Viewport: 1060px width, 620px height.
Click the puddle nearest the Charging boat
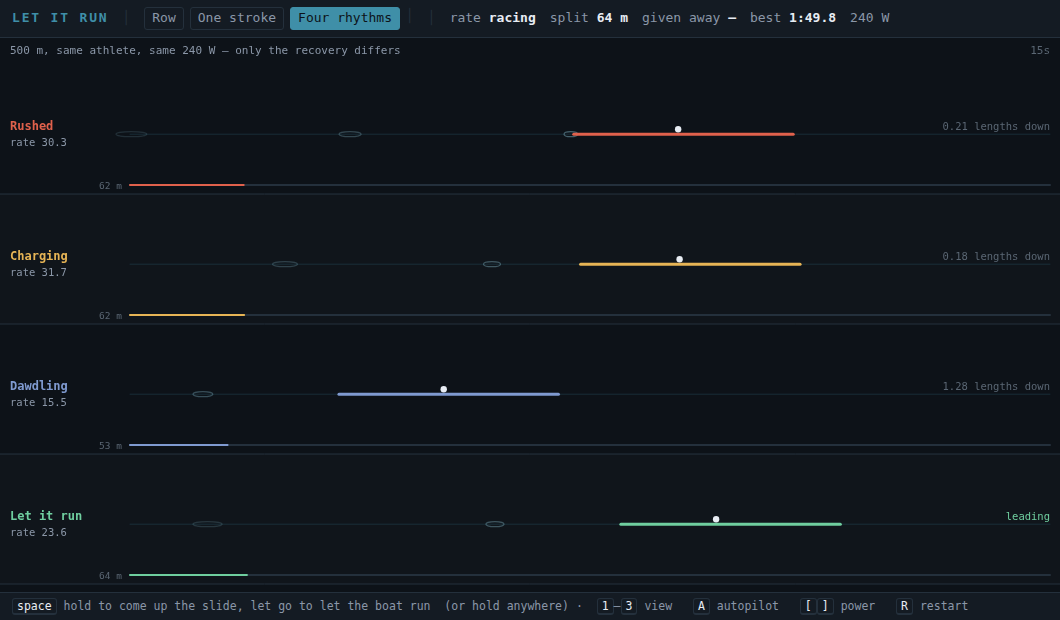coord(492,264)
